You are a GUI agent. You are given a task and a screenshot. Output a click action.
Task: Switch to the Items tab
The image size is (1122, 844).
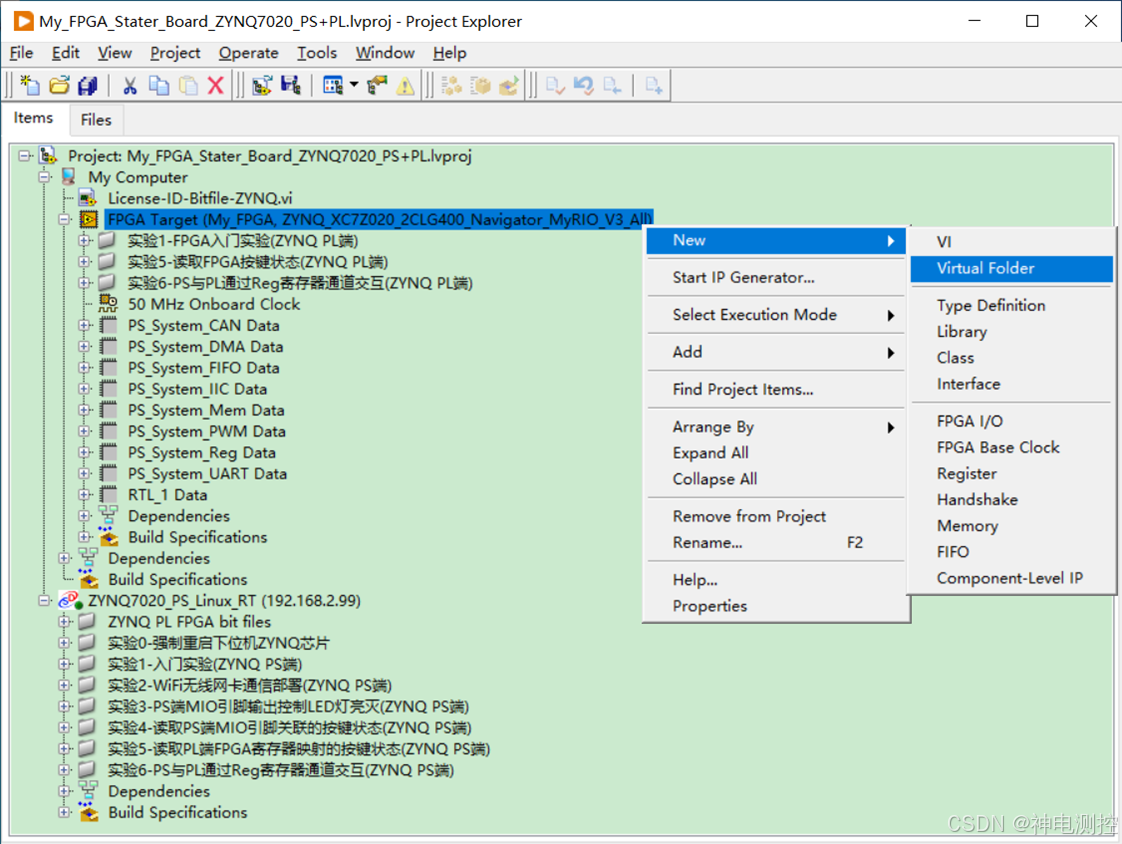33,118
